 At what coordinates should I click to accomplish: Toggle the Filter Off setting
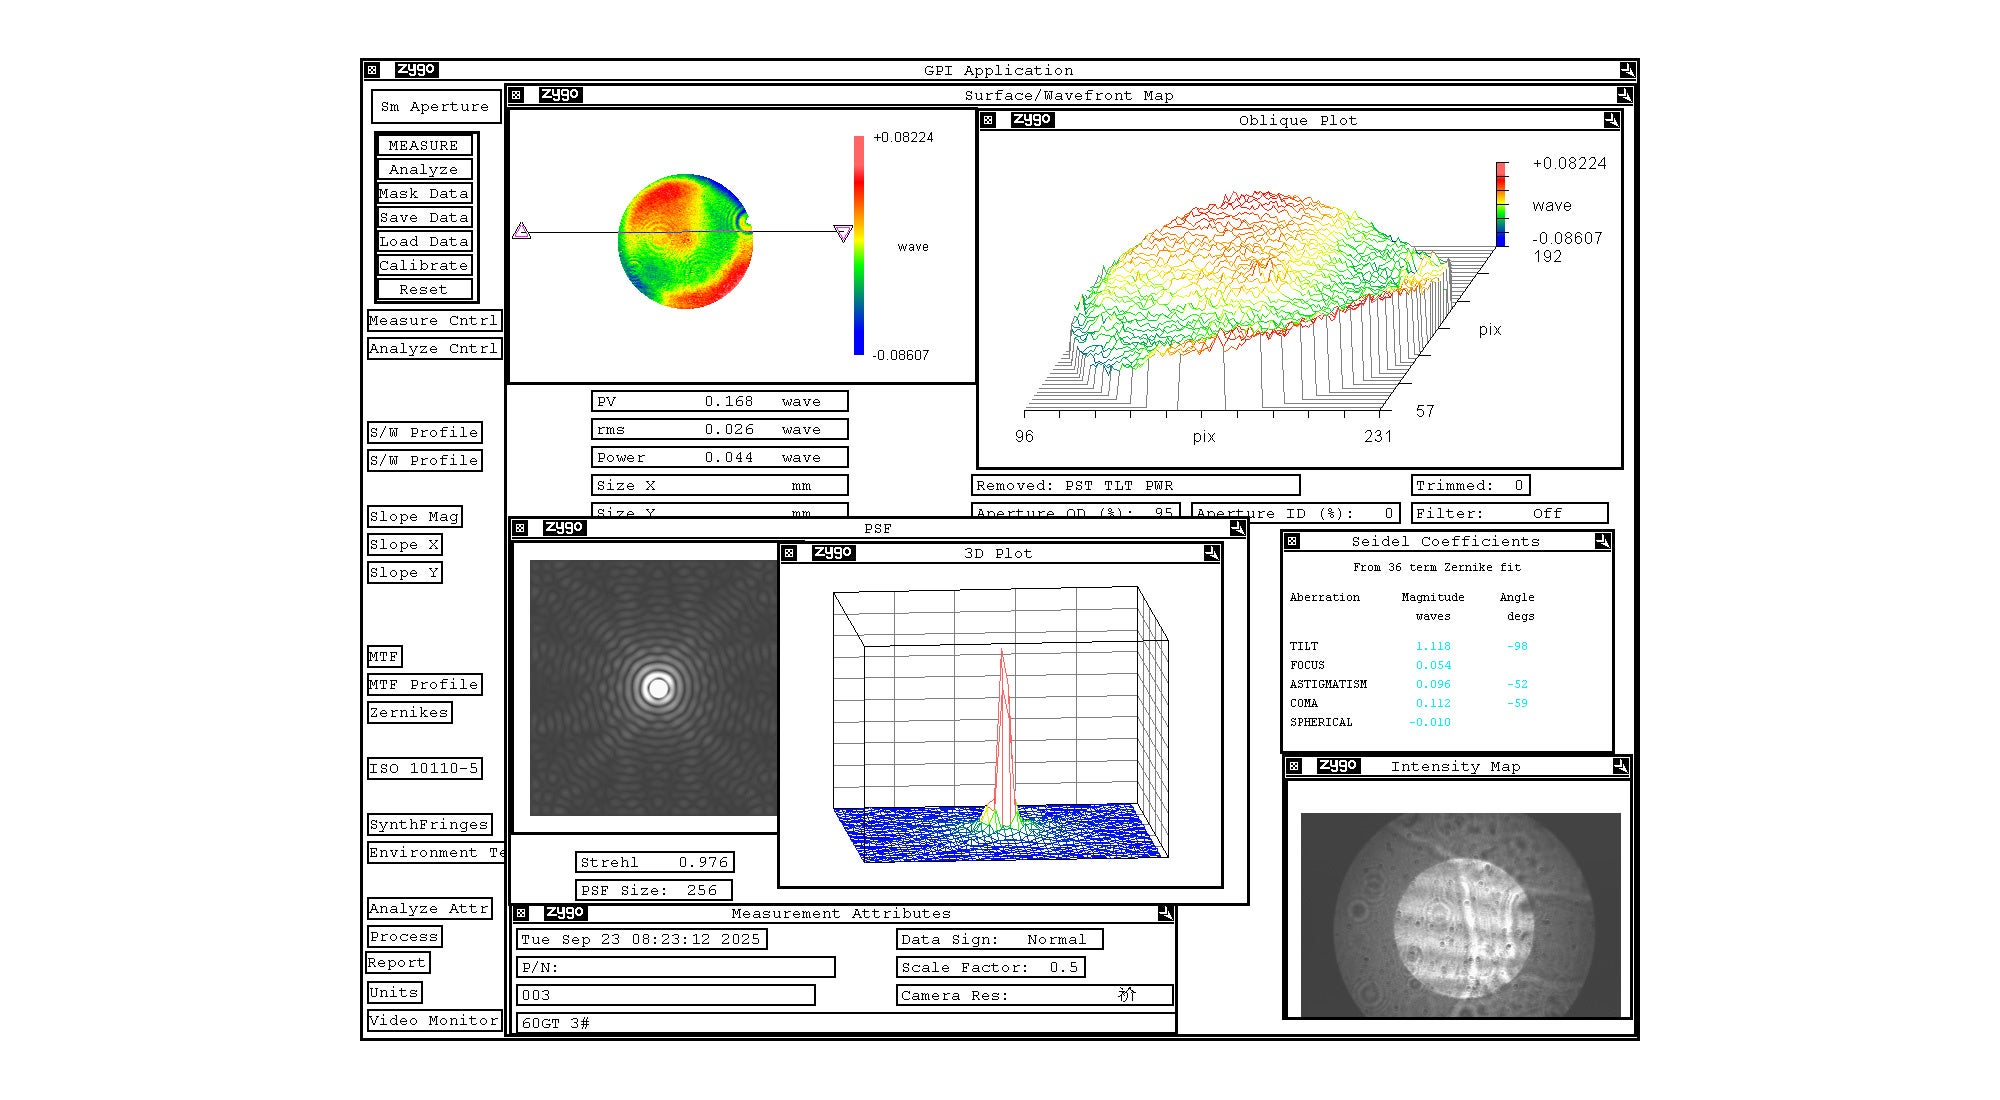(1509, 513)
